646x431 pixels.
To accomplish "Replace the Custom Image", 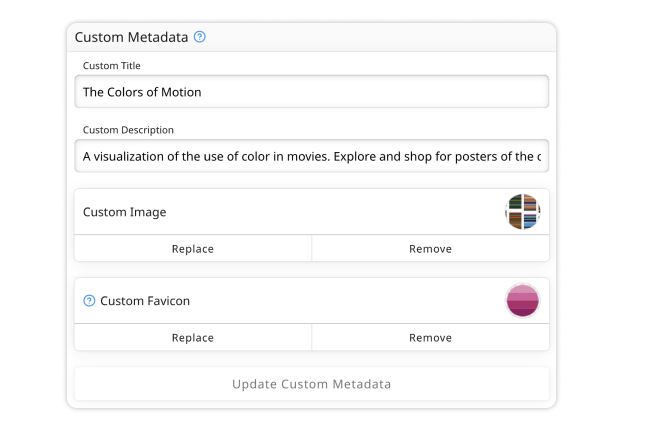I will point(193,249).
